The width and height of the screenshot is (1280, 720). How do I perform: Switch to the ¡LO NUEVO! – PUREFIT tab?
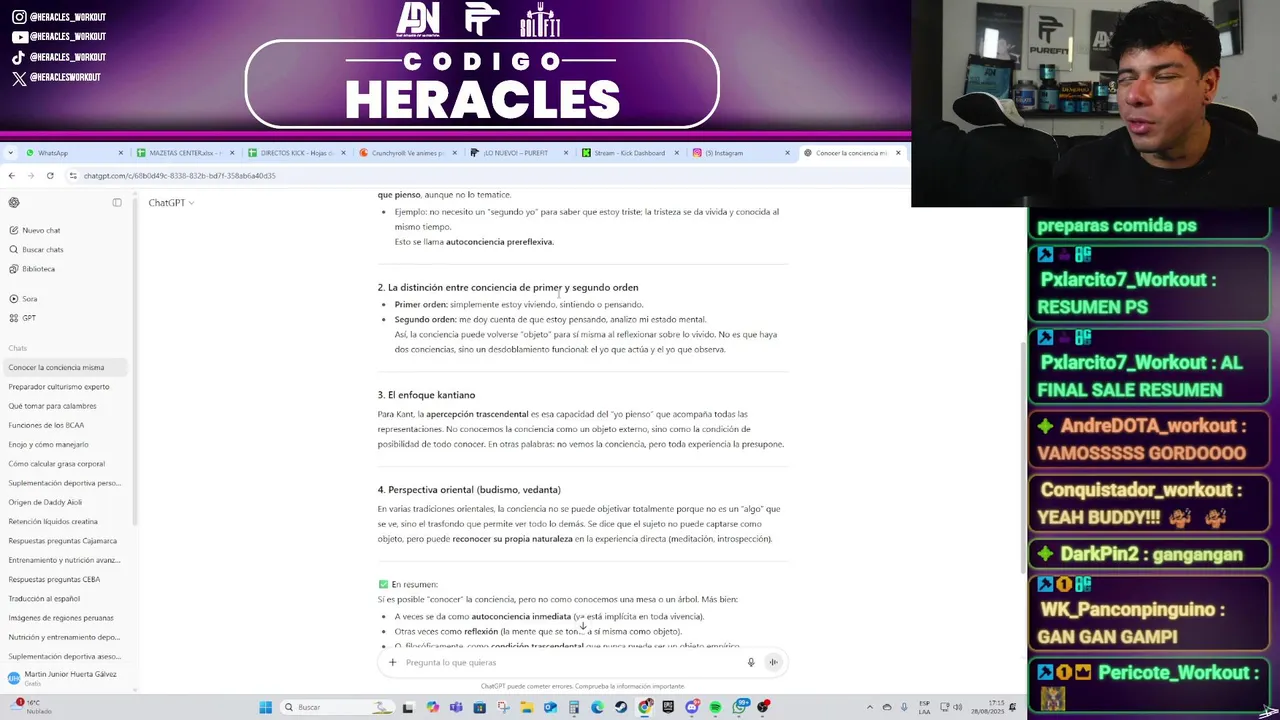(517, 153)
